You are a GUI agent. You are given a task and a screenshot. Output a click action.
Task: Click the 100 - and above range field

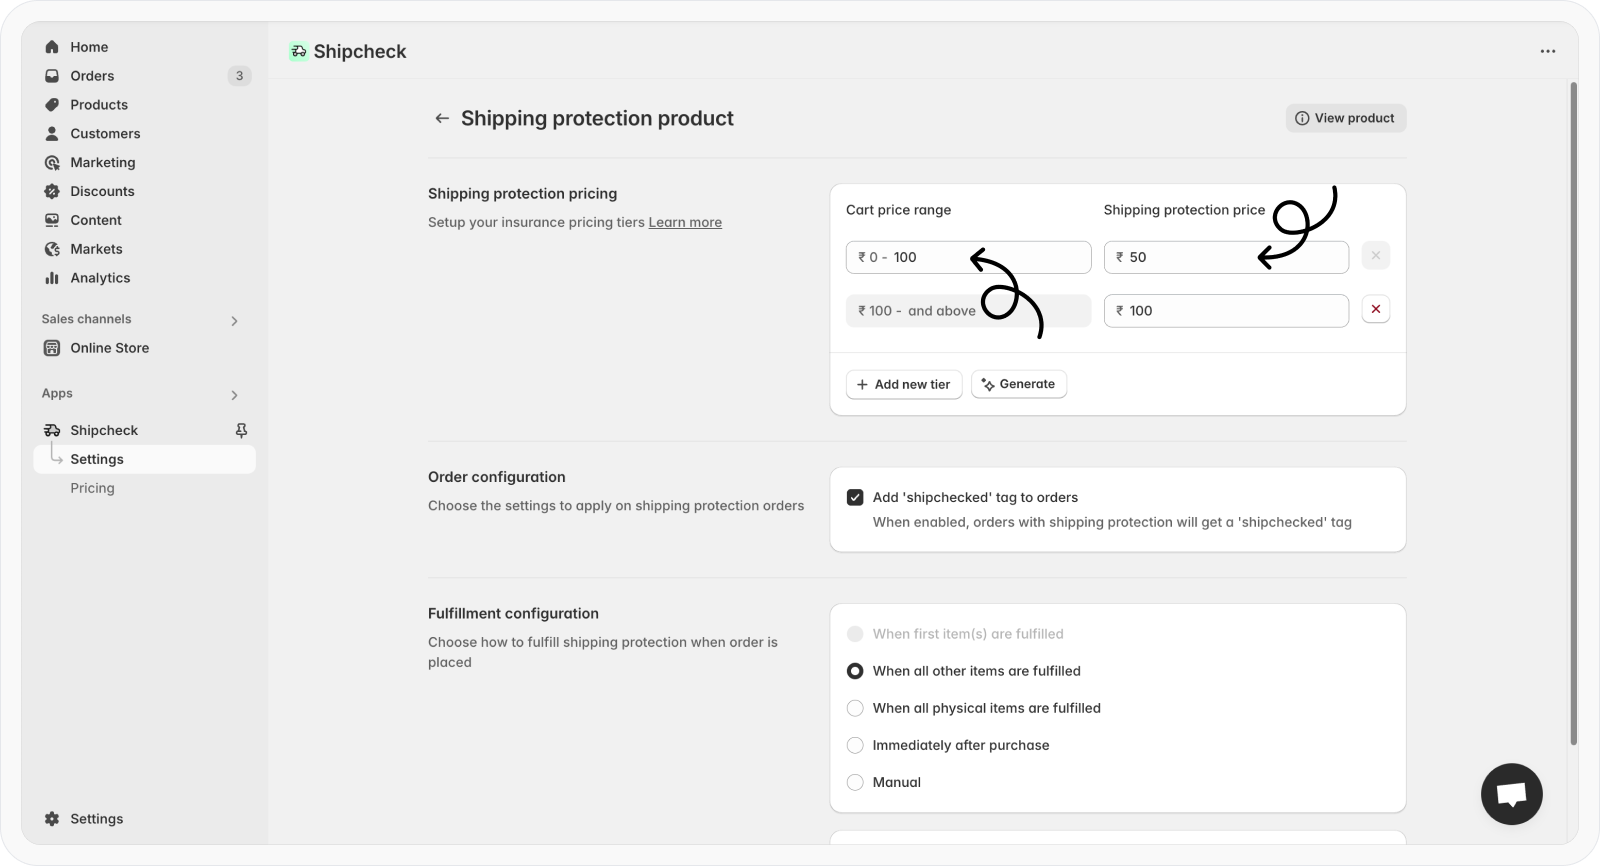pos(968,311)
